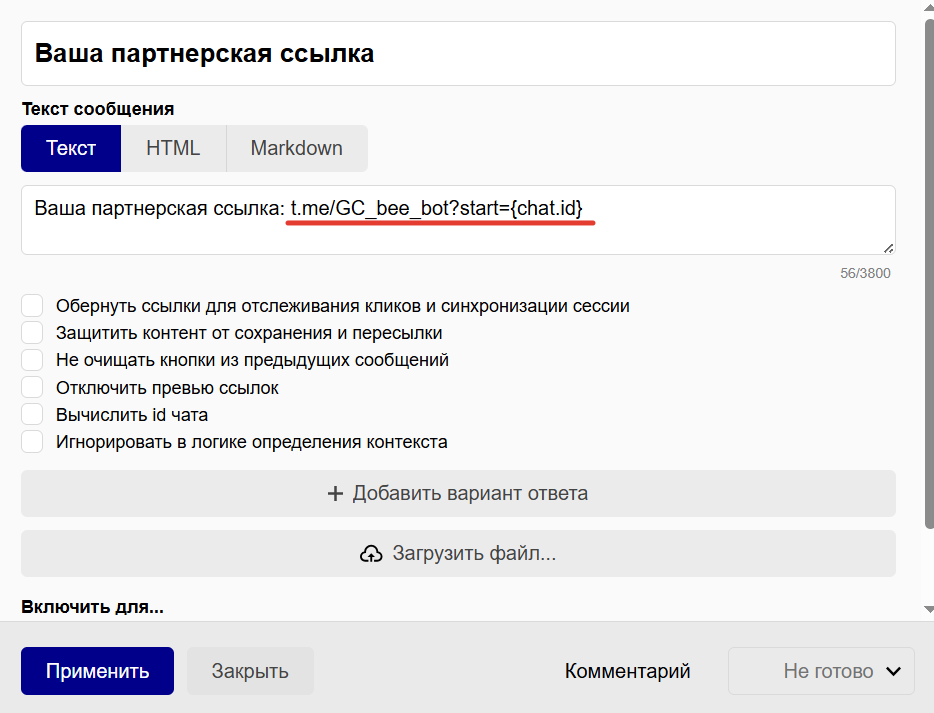Click the Закрыть button
Viewport: 934px width, 713px height.
tap(249, 670)
